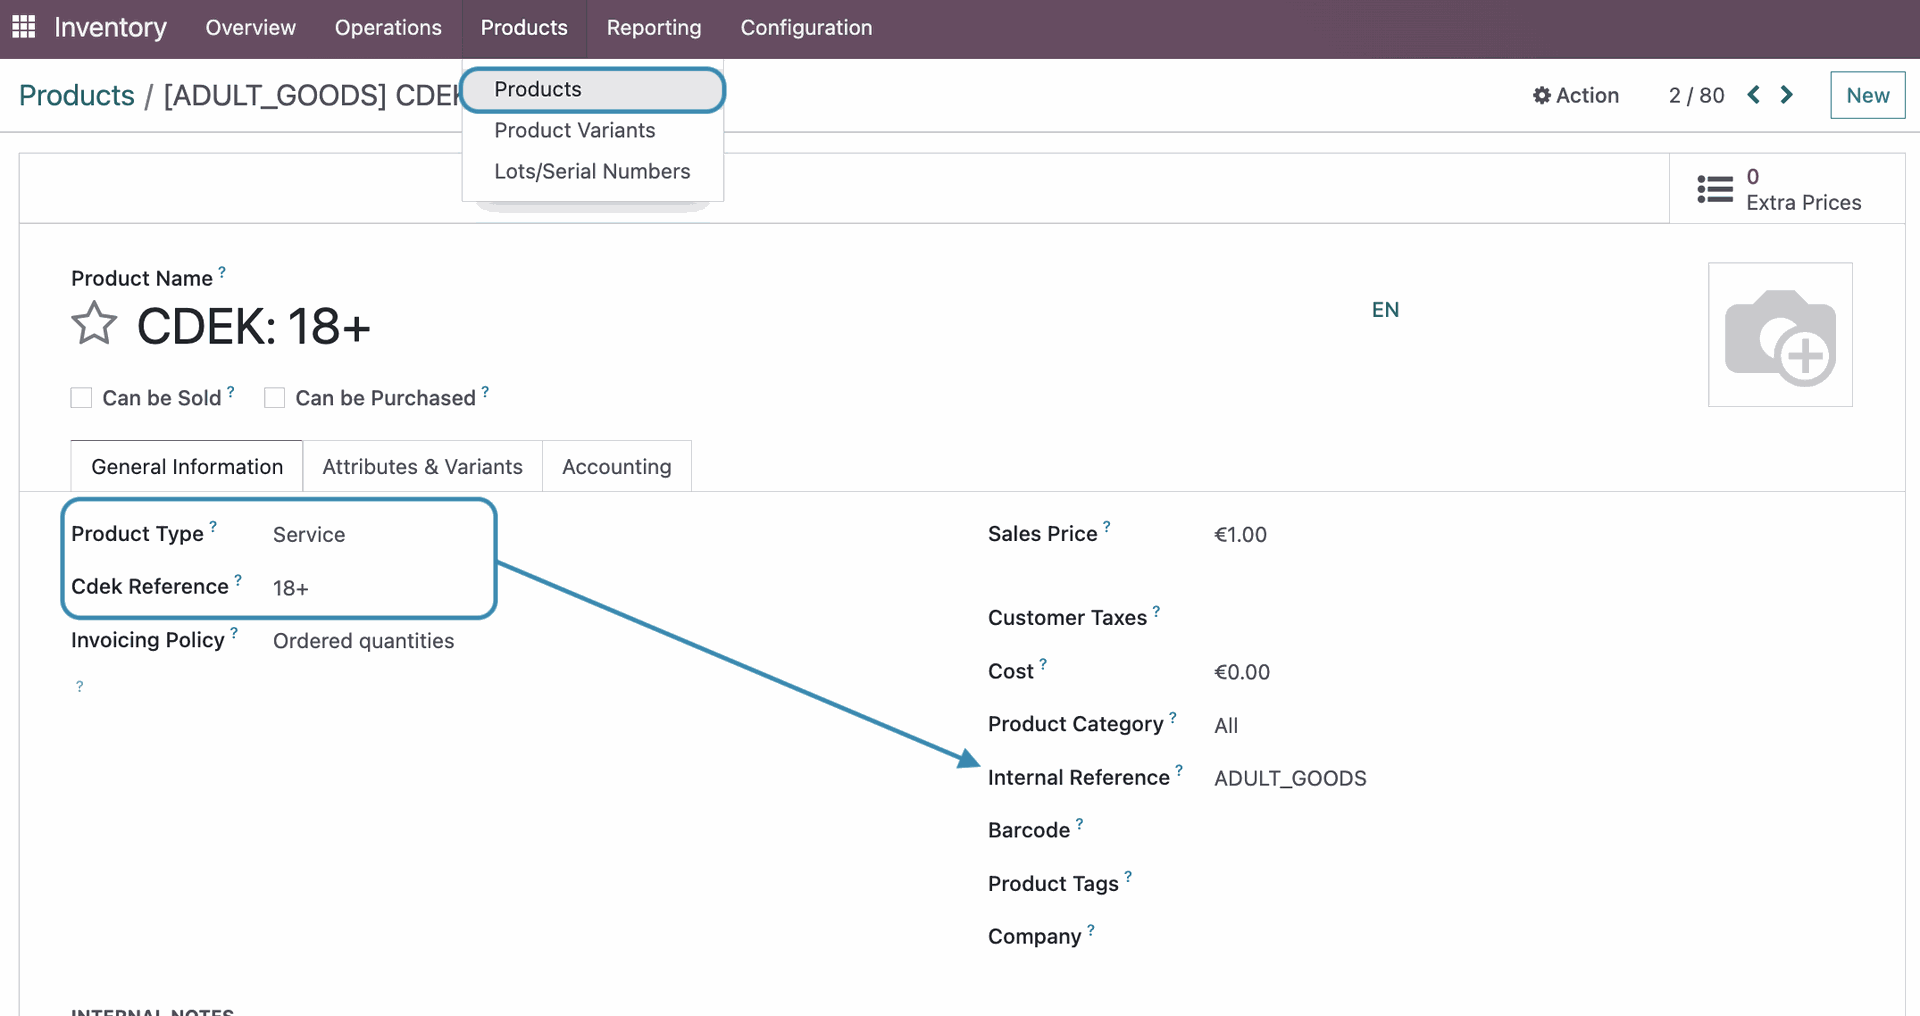1920x1016 pixels.
Task: Open the Action gear menu
Action: point(1576,95)
